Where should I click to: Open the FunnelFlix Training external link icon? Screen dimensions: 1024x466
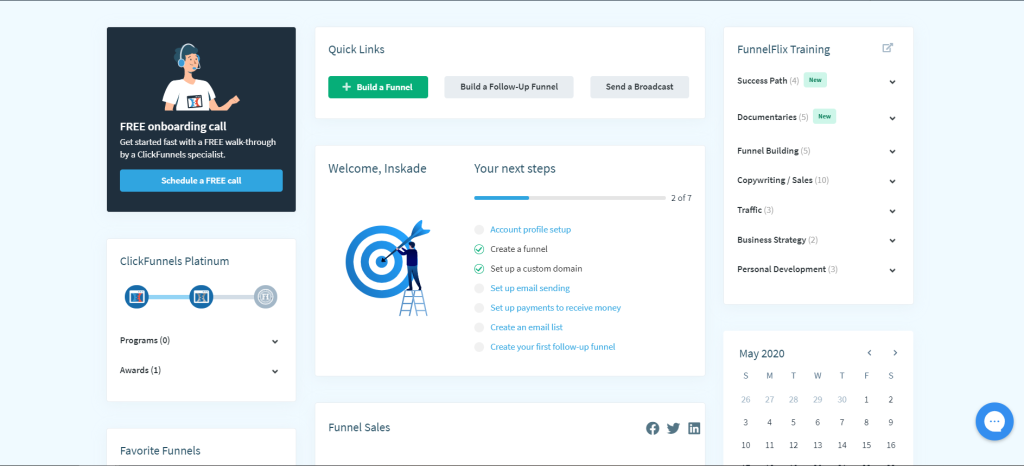(x=887, y=49)
